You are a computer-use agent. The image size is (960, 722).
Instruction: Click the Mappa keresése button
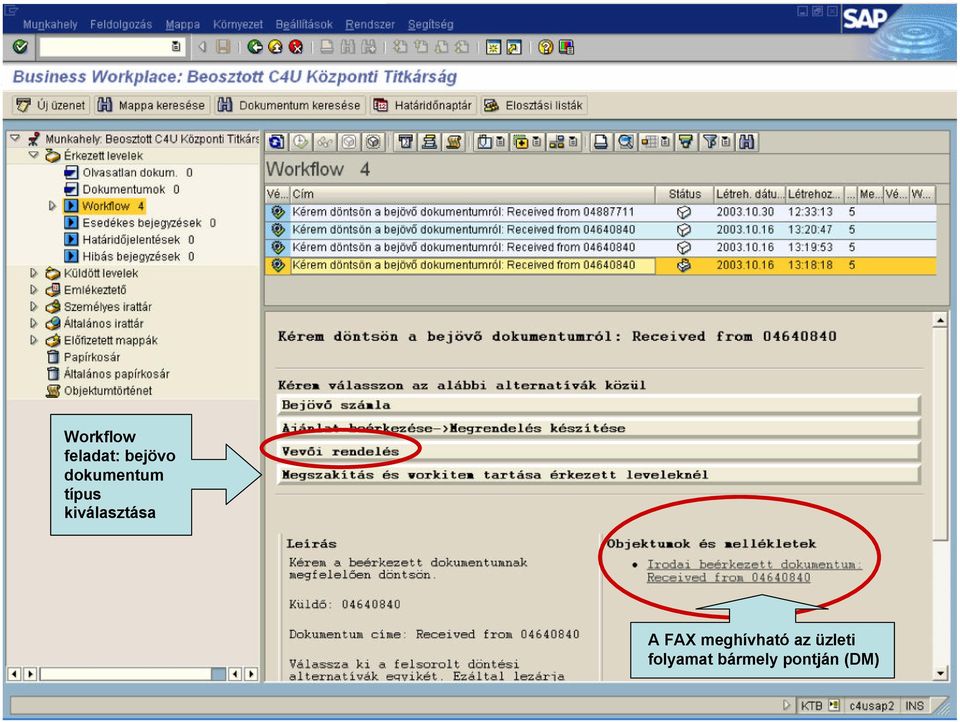[x=151, y=105]
